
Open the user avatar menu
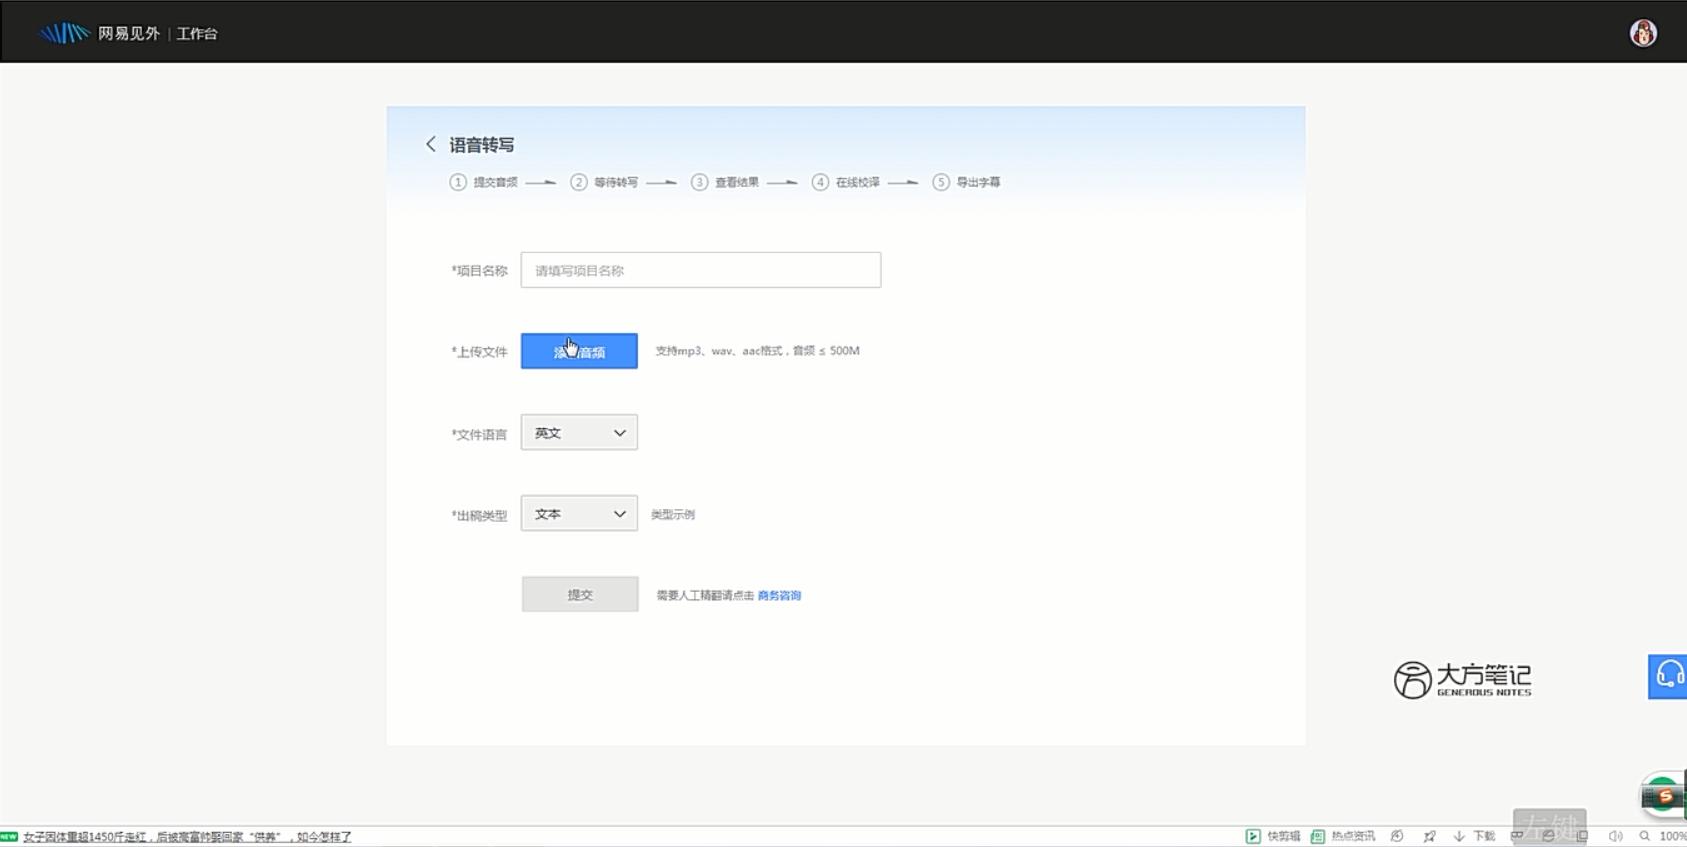(1643, 33)
